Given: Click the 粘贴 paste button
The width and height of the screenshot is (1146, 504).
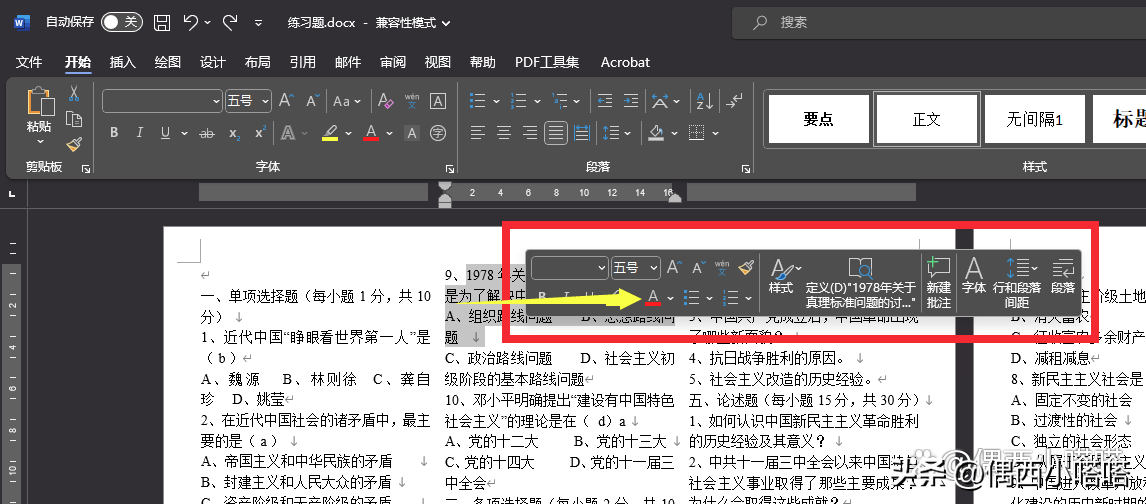Looking at the screenshot, I should click(x=39, y=108).
